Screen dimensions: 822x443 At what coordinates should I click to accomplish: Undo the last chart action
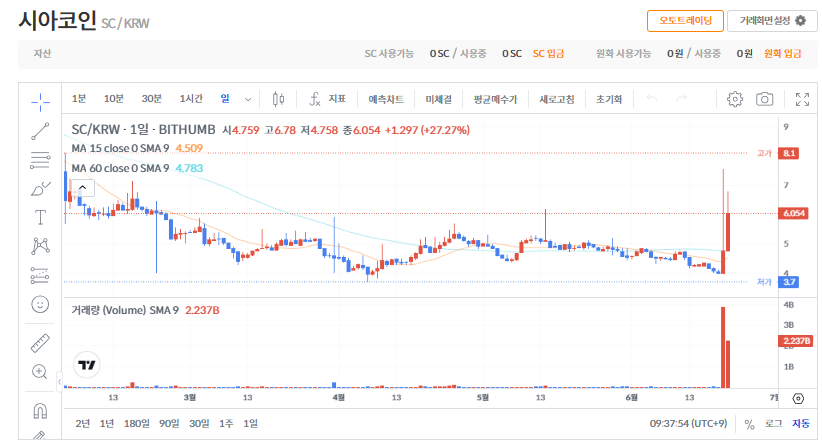pyautogui.click(x=652, y=99)
